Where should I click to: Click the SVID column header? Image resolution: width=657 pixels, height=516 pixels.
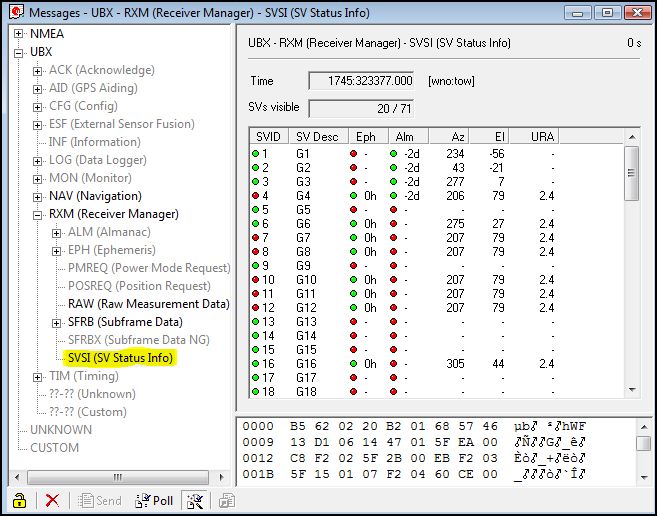268,136
